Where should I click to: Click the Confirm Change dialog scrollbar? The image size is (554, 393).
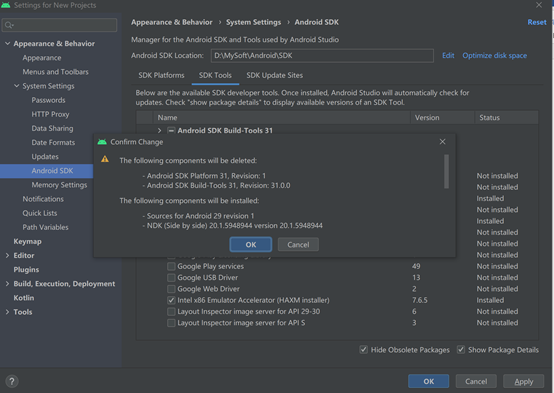(446, 171)
